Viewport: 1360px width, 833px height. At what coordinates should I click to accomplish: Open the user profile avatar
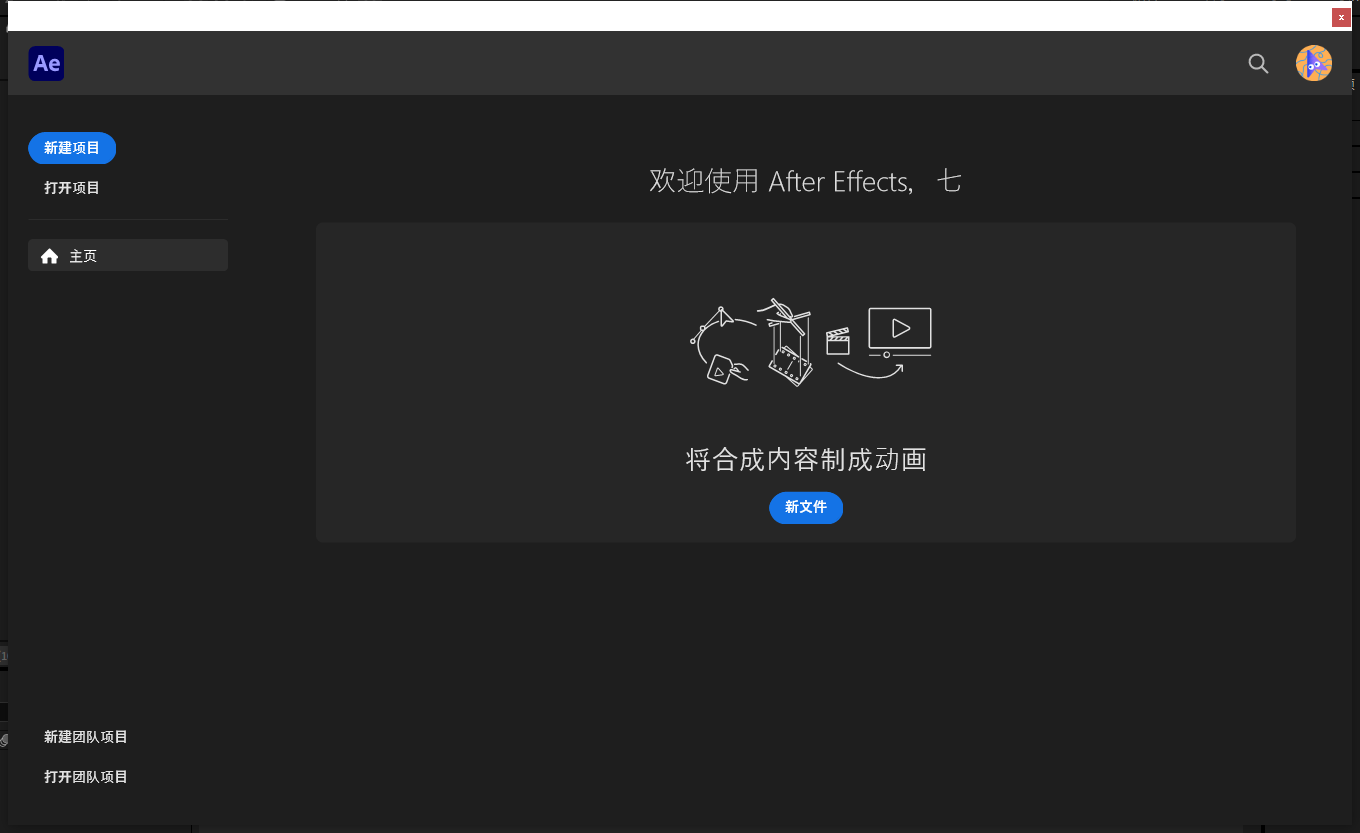(1313, 63)
